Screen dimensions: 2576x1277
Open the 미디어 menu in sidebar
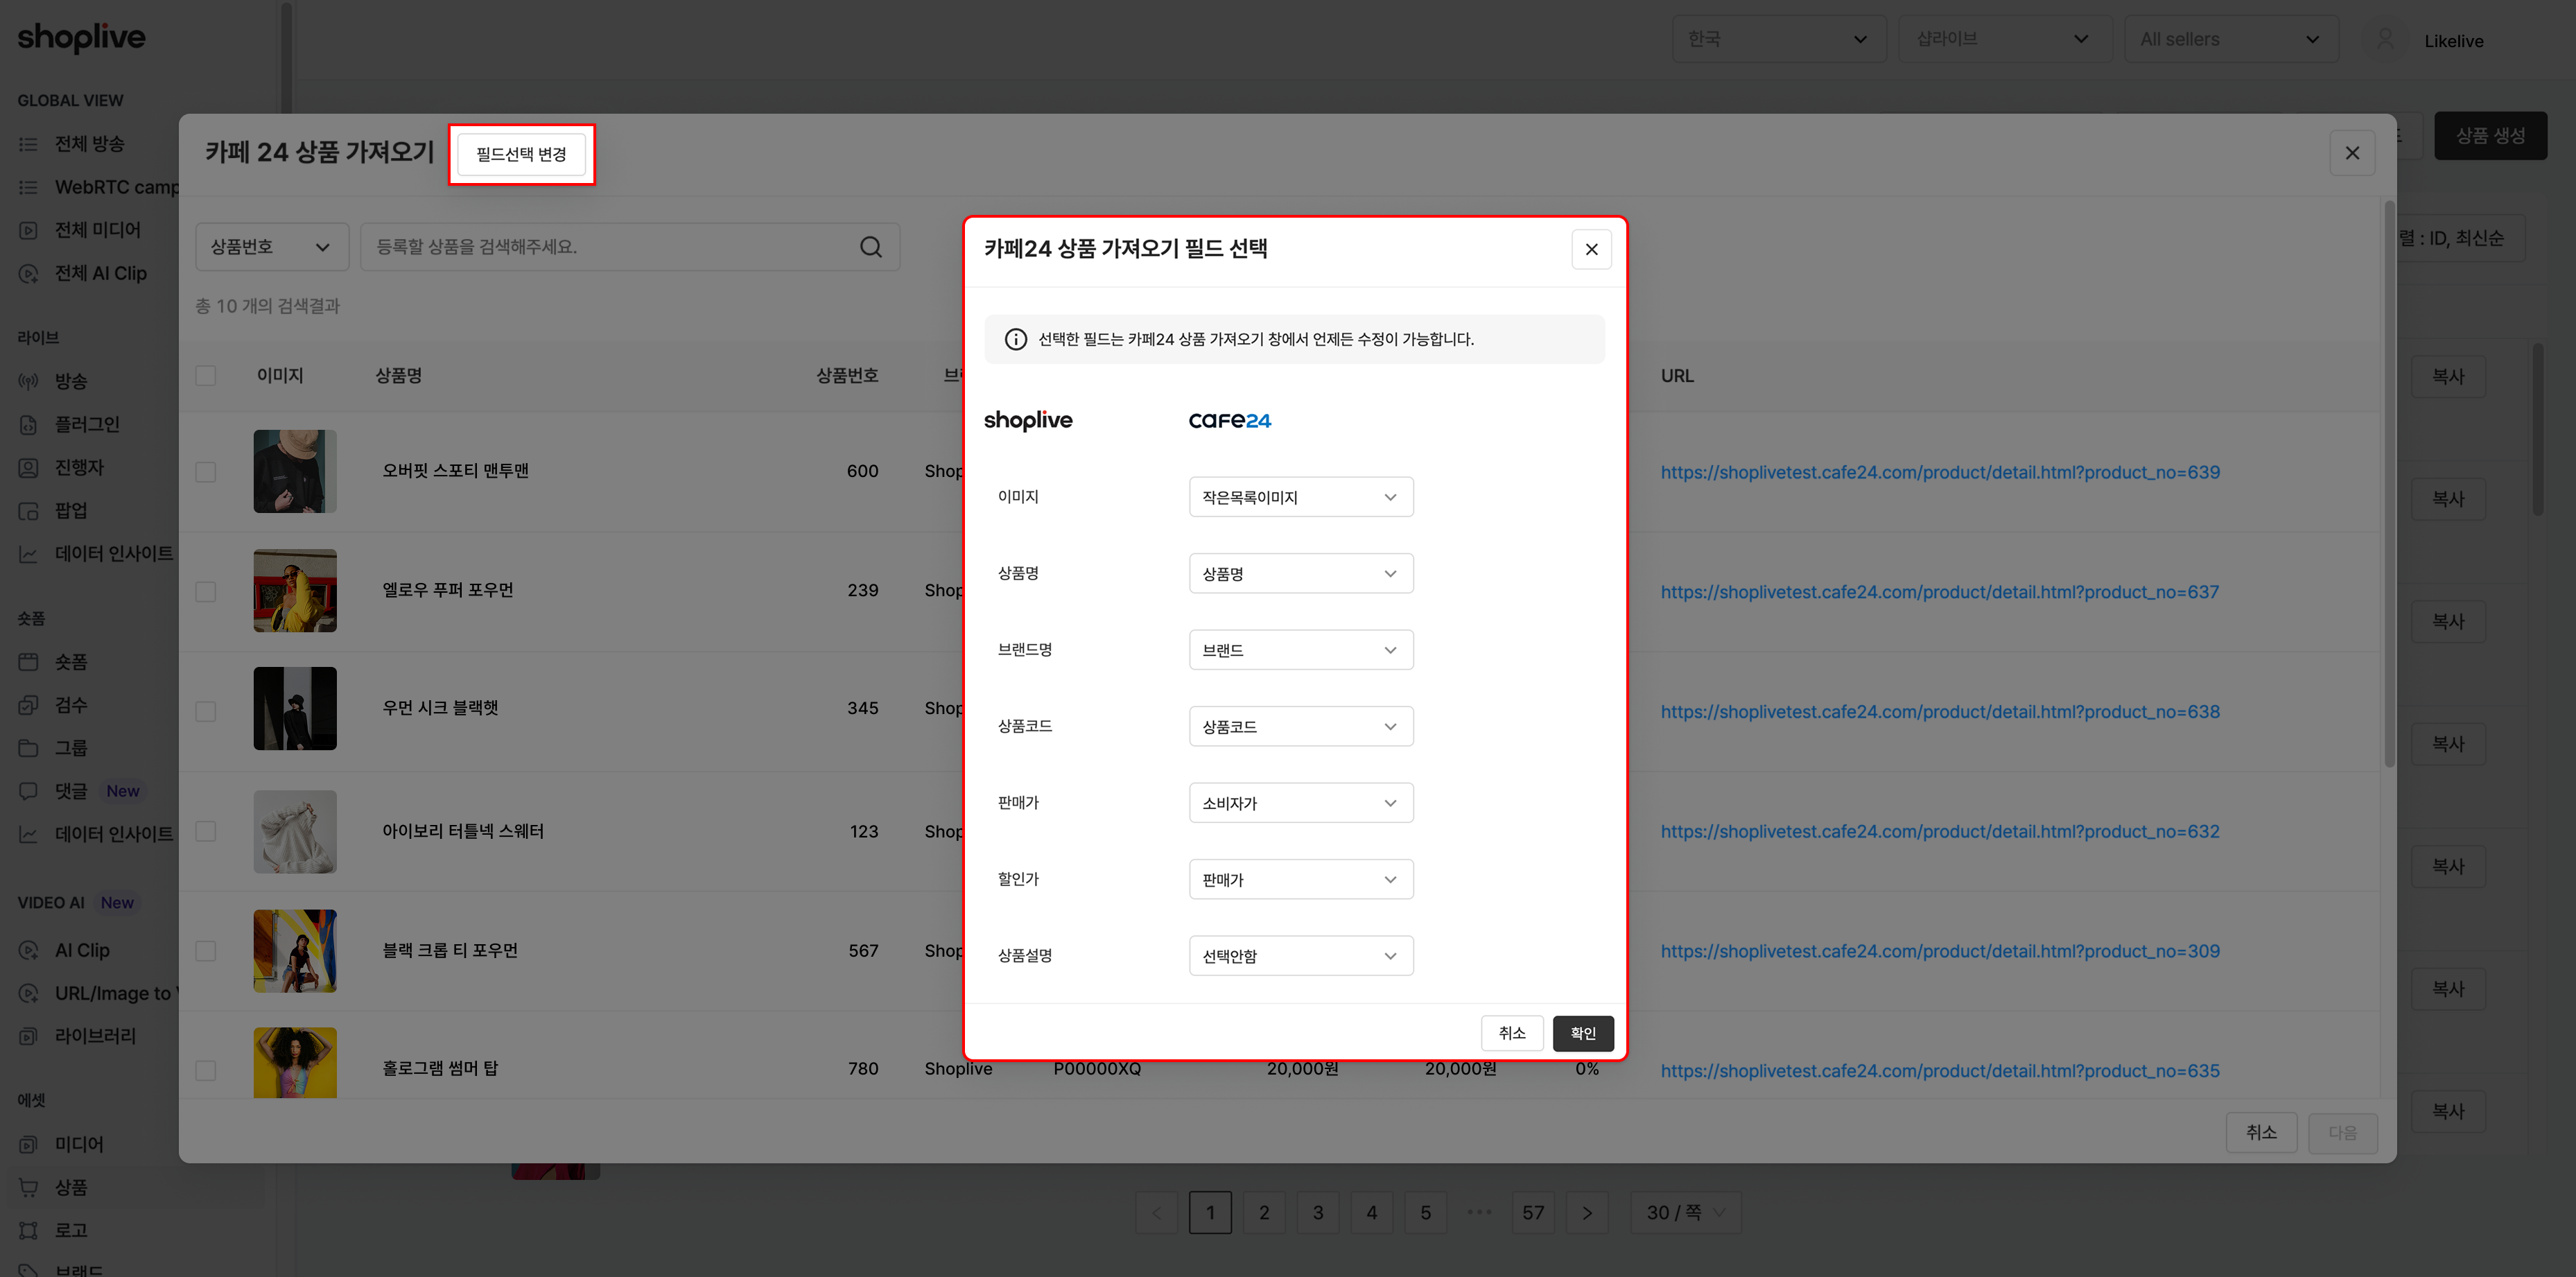(x=79, y=1144)
